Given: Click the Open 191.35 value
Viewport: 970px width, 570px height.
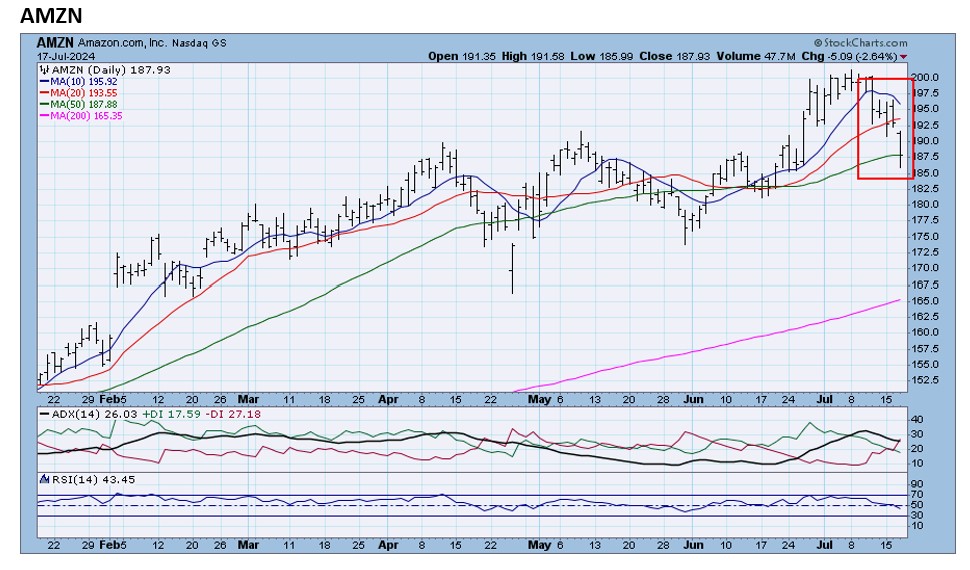Looking at the screenshot, I should click(x=462, y=56).
